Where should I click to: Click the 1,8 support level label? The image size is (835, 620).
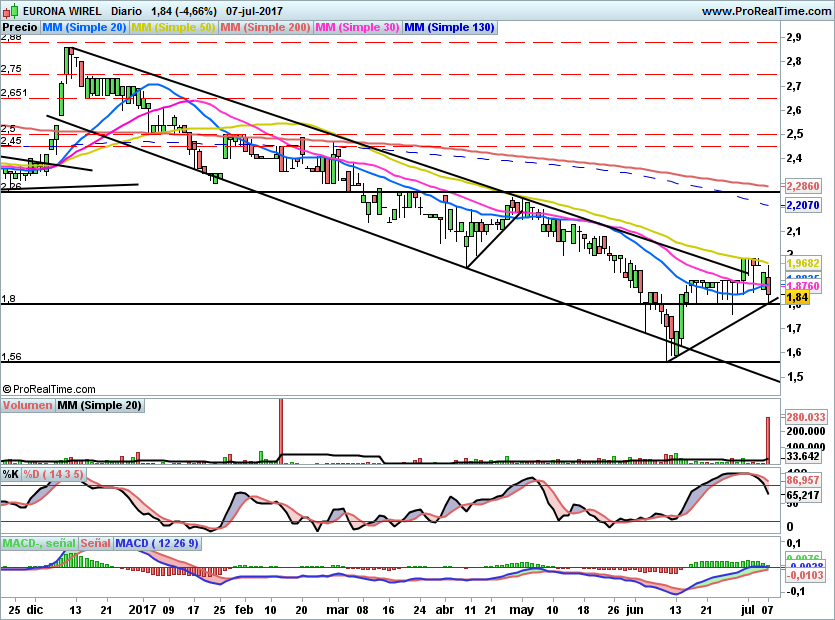pyautogui.click(x=8, y=299)
